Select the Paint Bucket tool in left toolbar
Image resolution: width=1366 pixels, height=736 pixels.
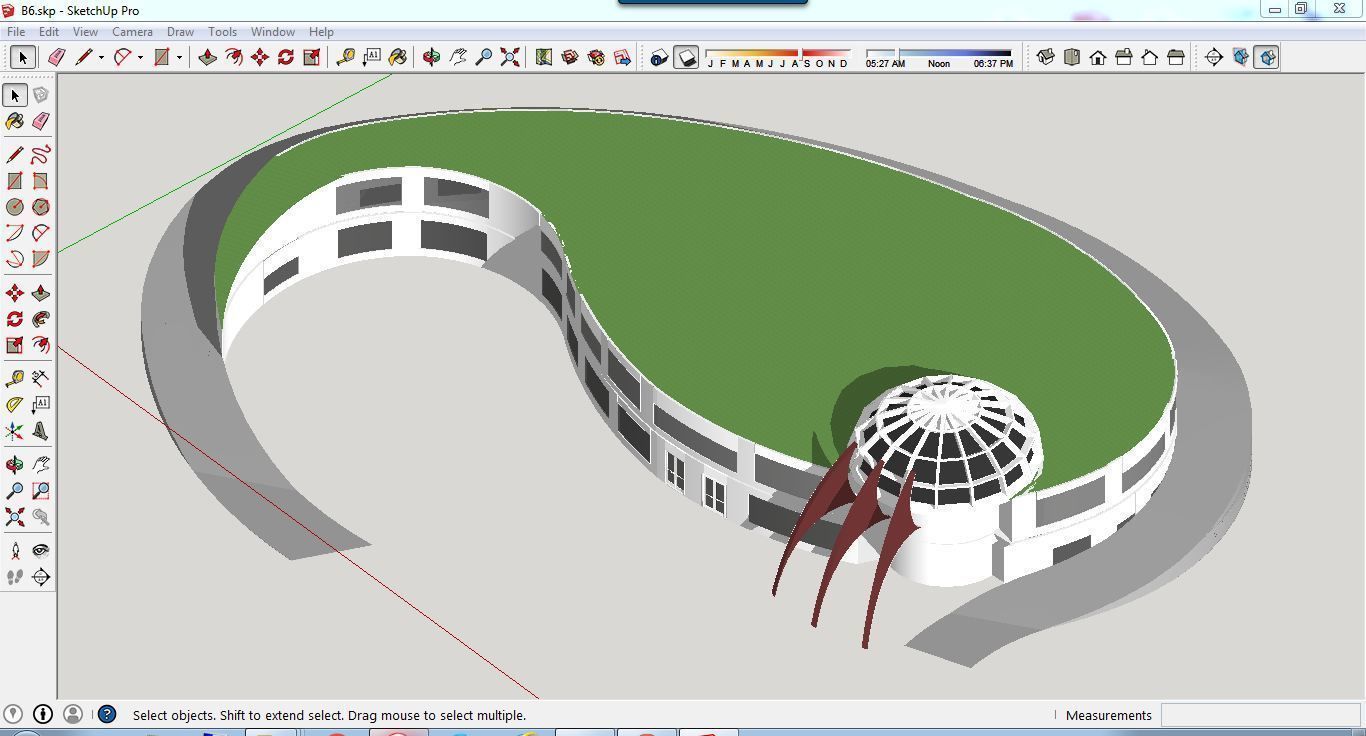coord(15,121)
